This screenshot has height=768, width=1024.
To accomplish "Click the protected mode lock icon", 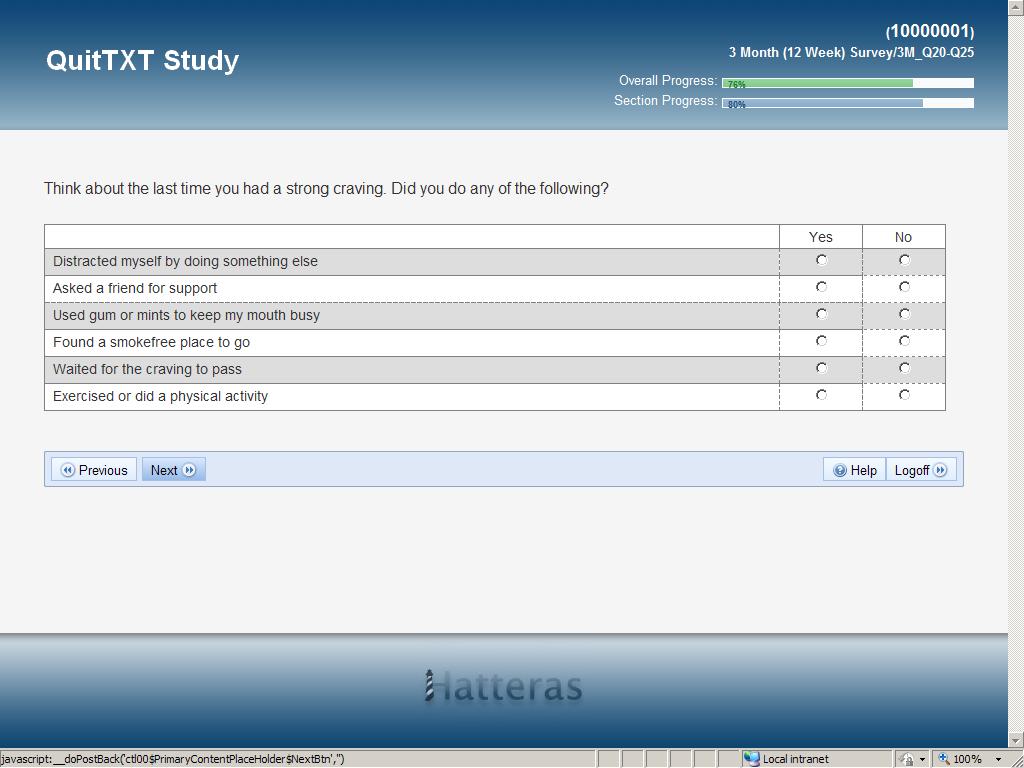I will (x=906, y=759).
